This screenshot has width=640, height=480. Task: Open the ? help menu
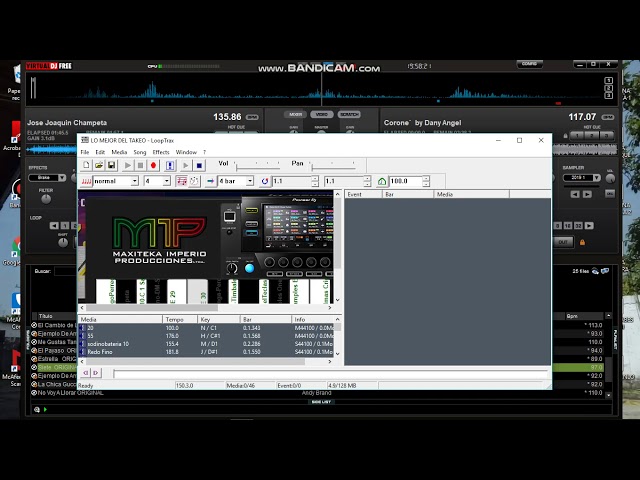pyautogui.click(x=204, y=152)
